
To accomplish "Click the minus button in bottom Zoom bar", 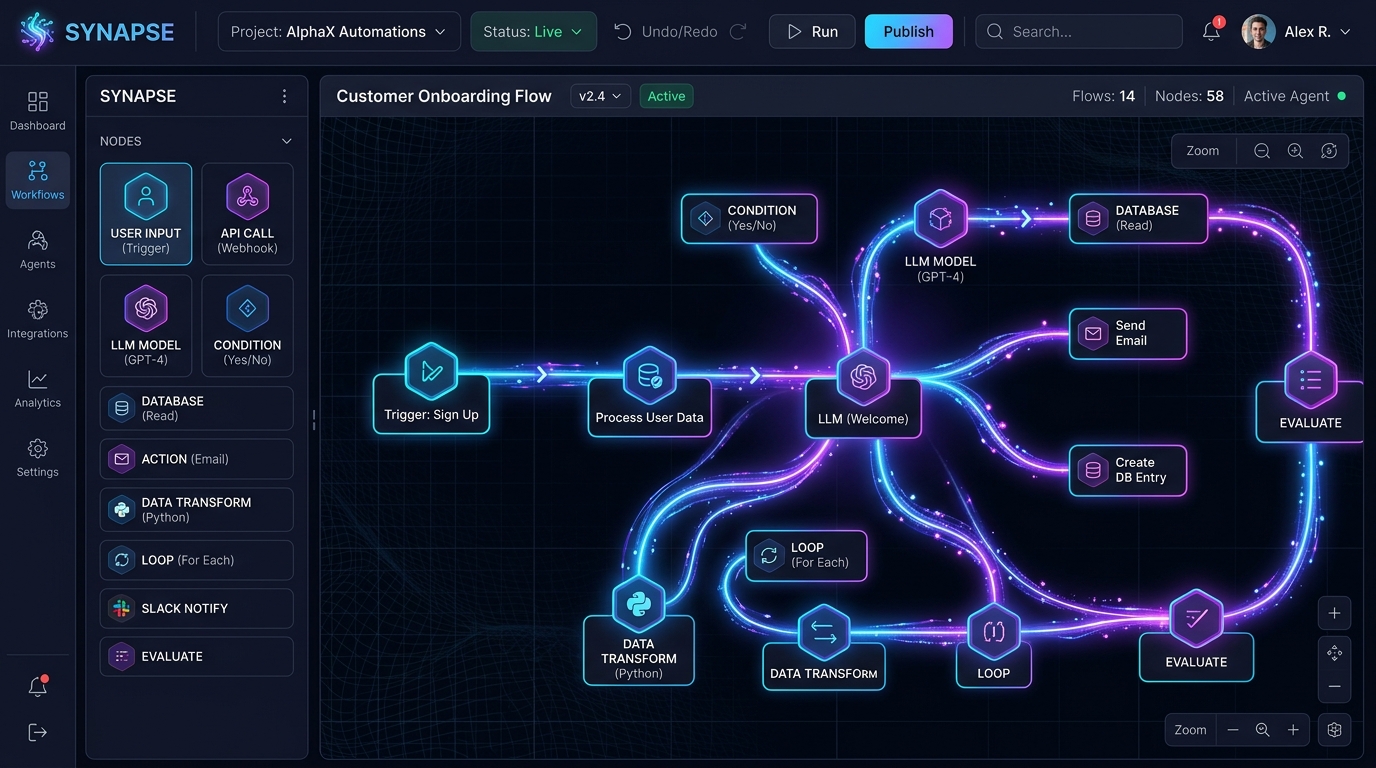I will pos(1233,730).
